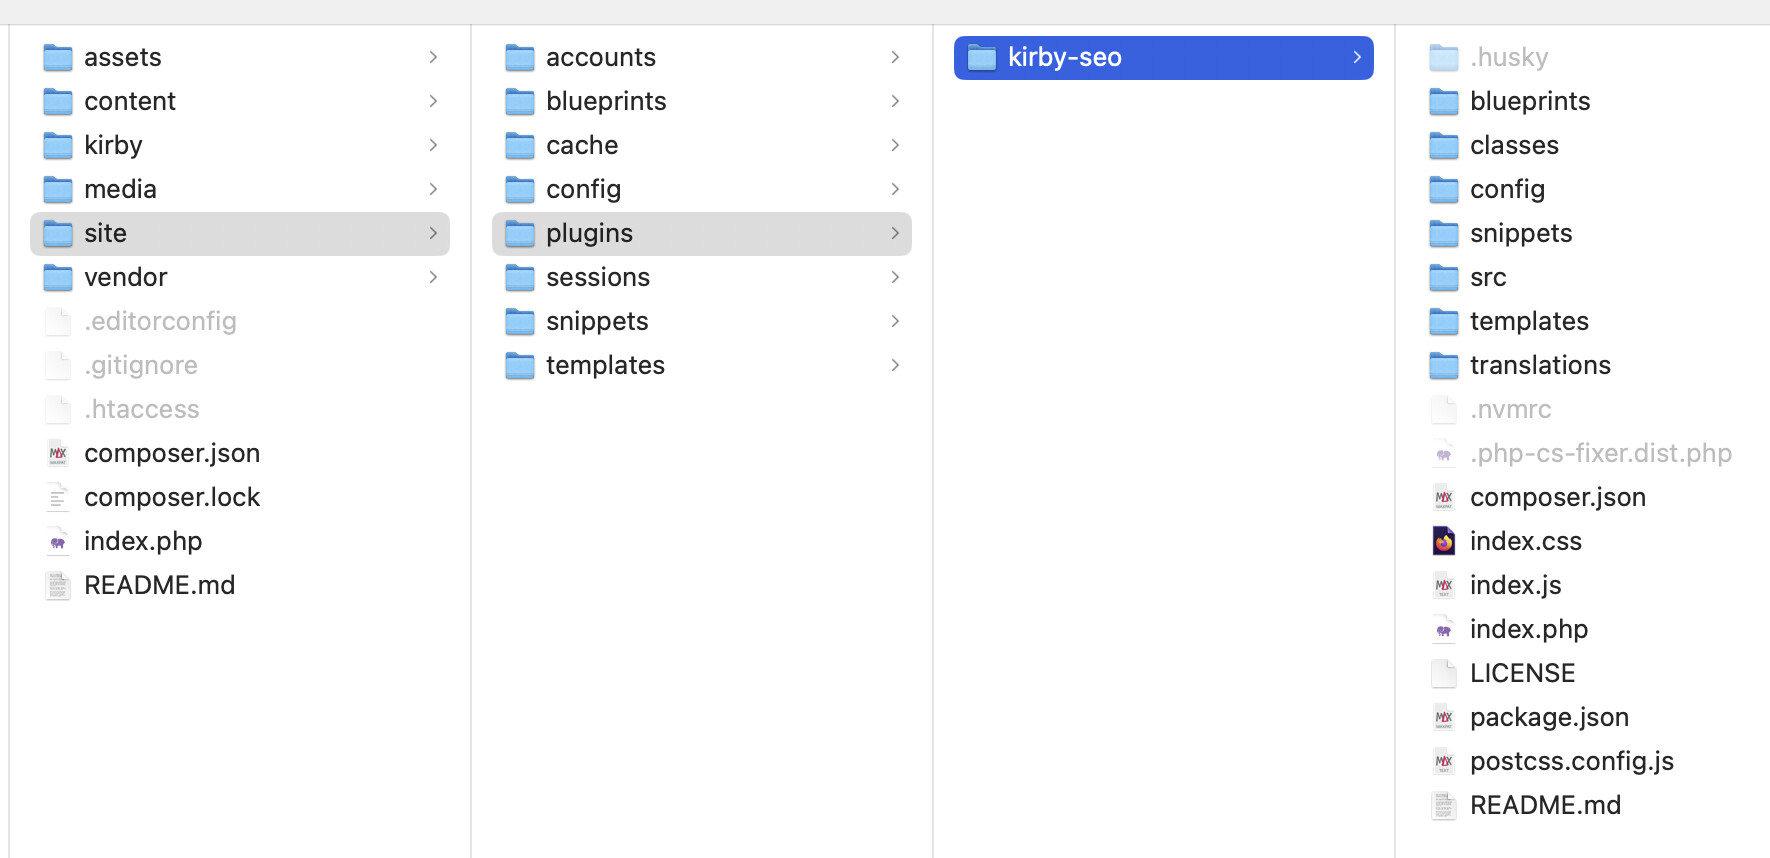Expand the blueprints folder chevron in site
This screenshot has width=1770, height=858.
point(895,101)
